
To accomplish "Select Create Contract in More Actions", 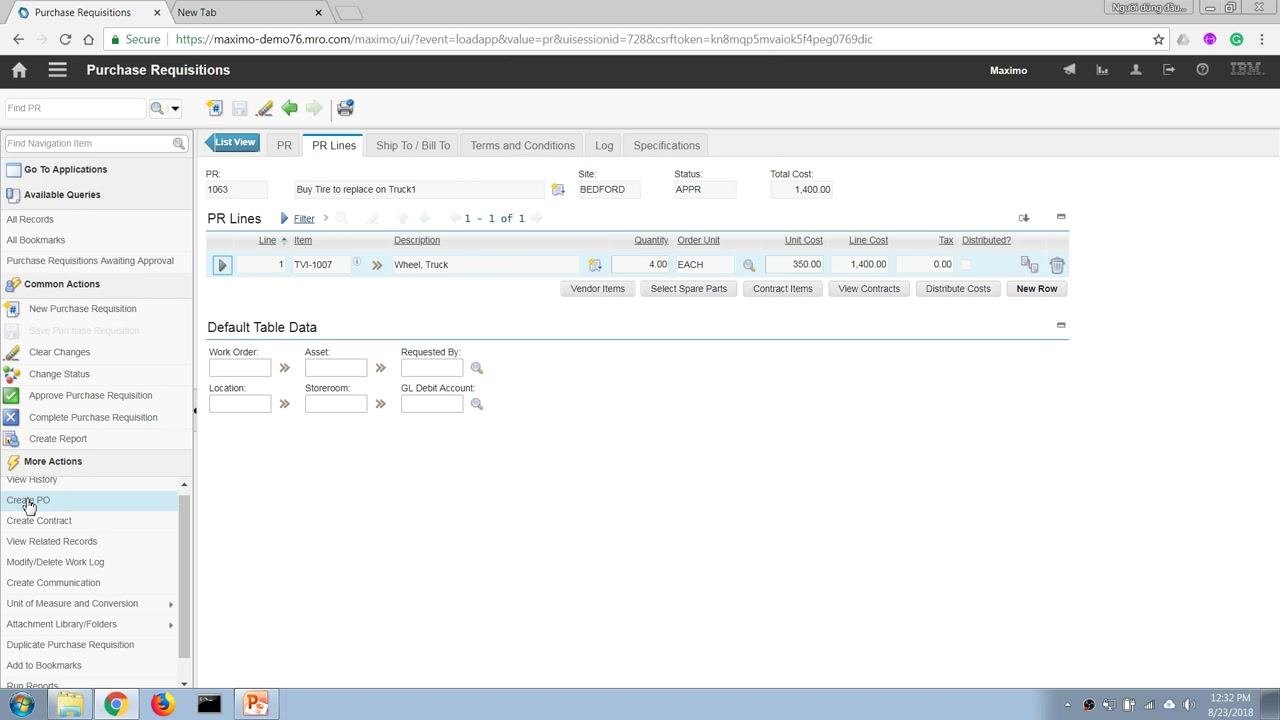I will pyautogui.click(x=39, y=521).
